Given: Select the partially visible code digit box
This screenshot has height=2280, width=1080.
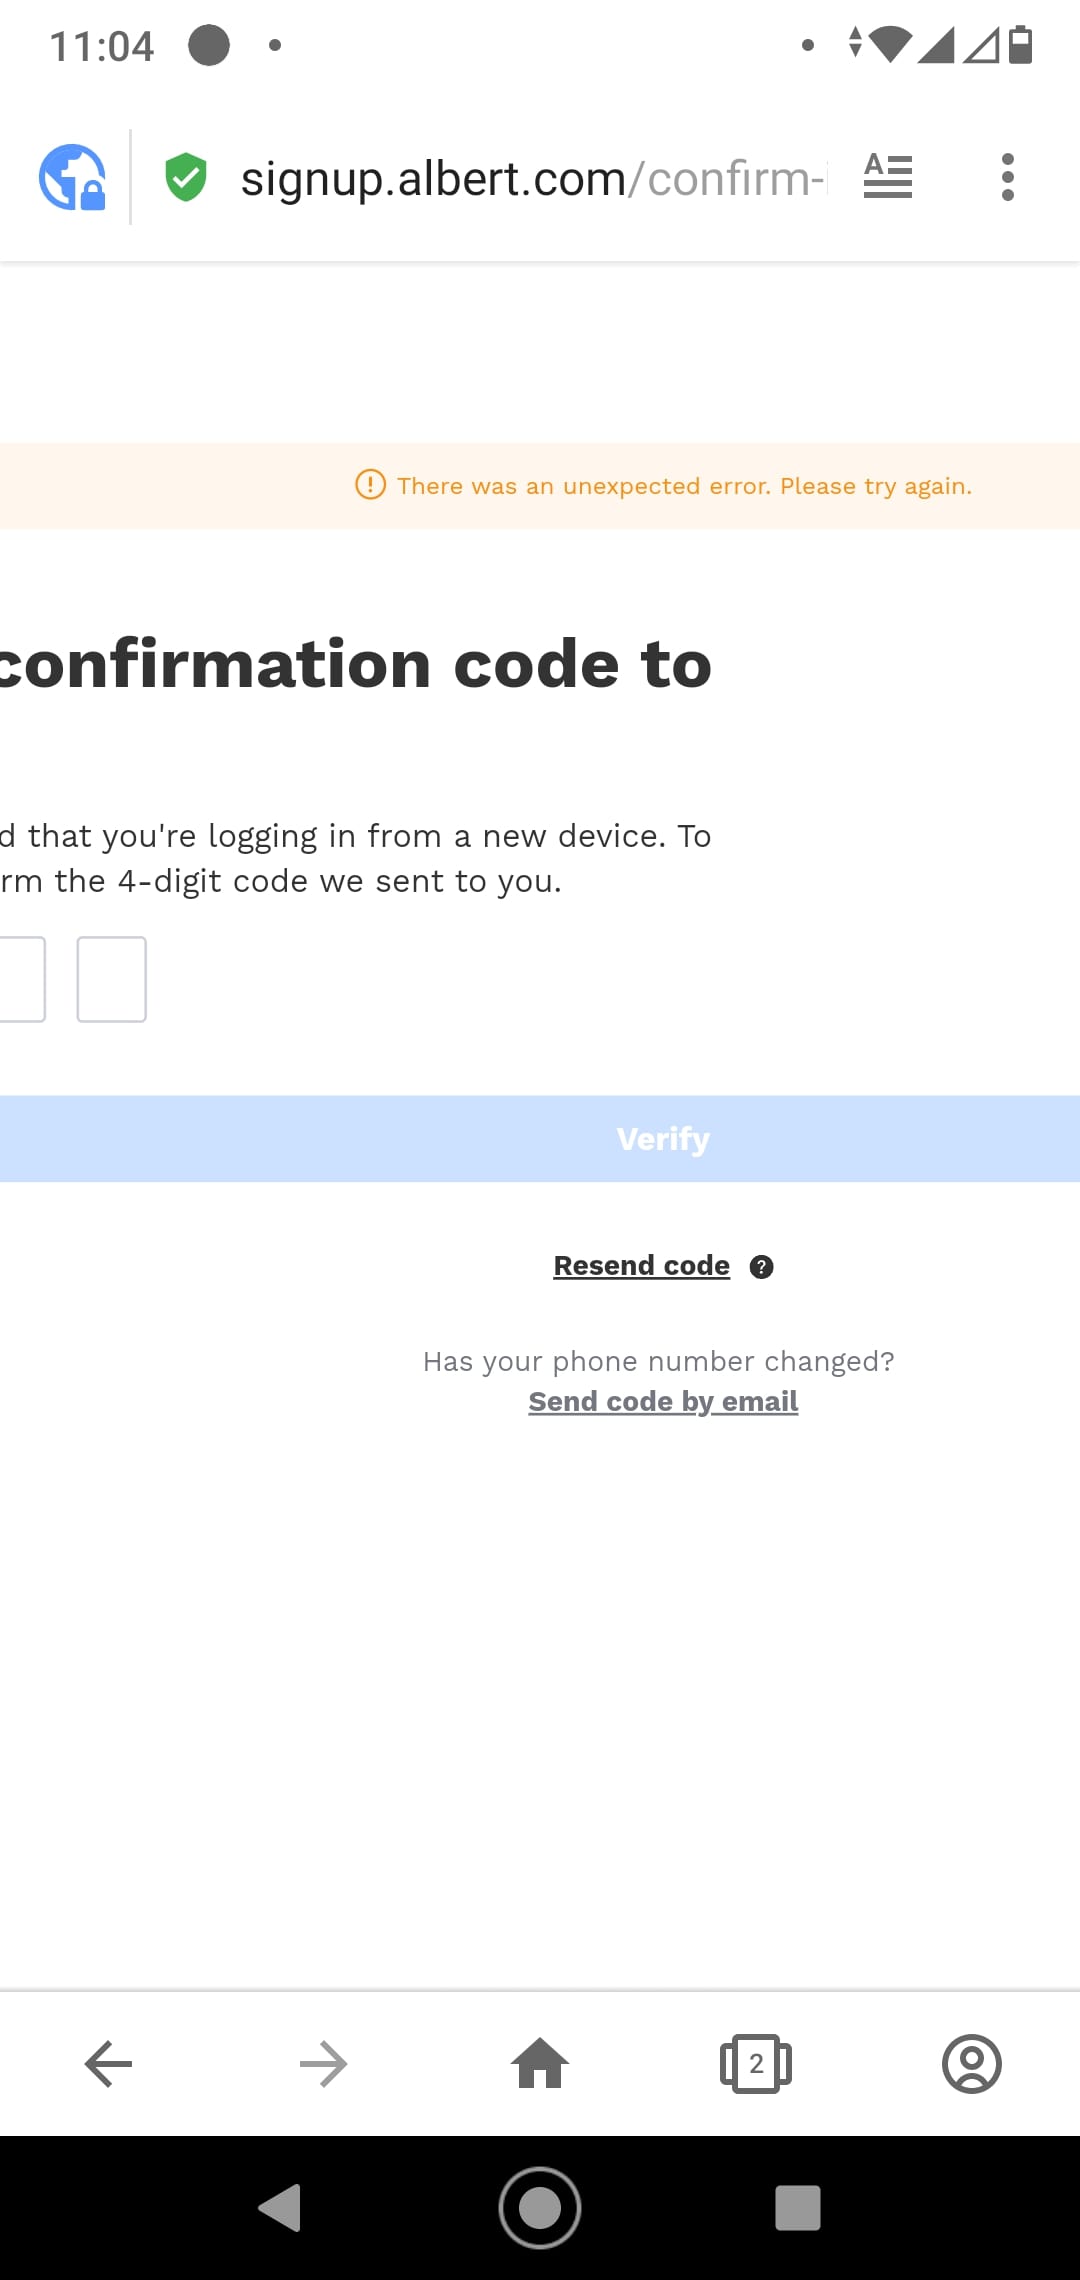Looking at the screenshot, I should [22, 979].
